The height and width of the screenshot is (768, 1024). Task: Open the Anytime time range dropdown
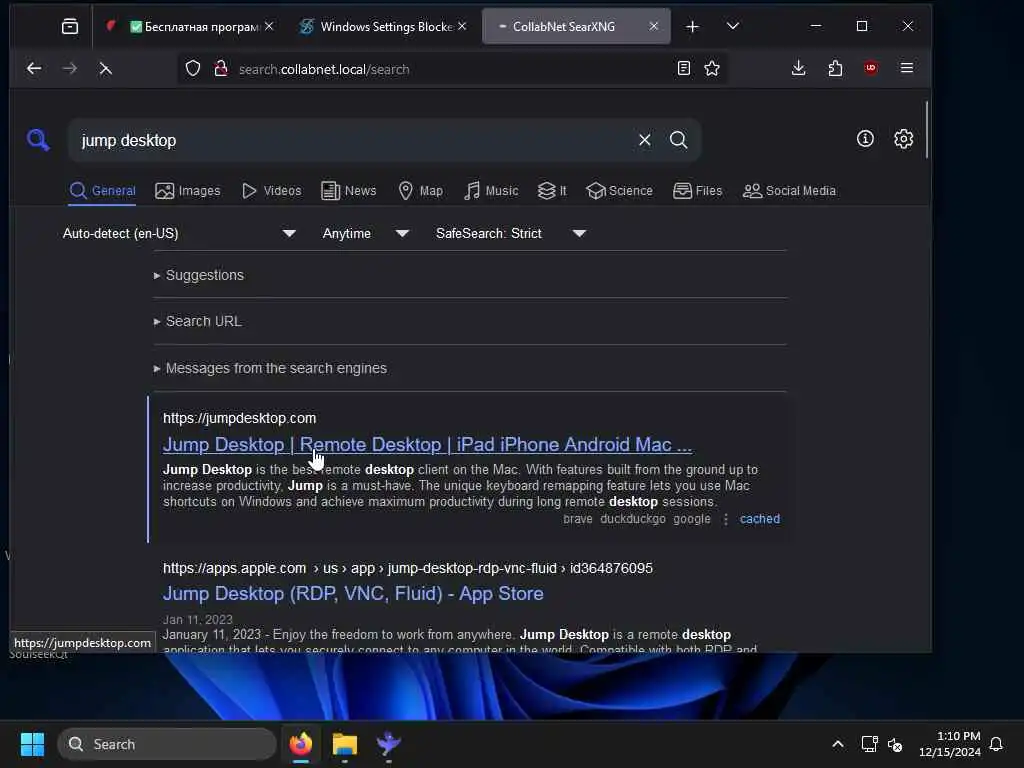366,233
